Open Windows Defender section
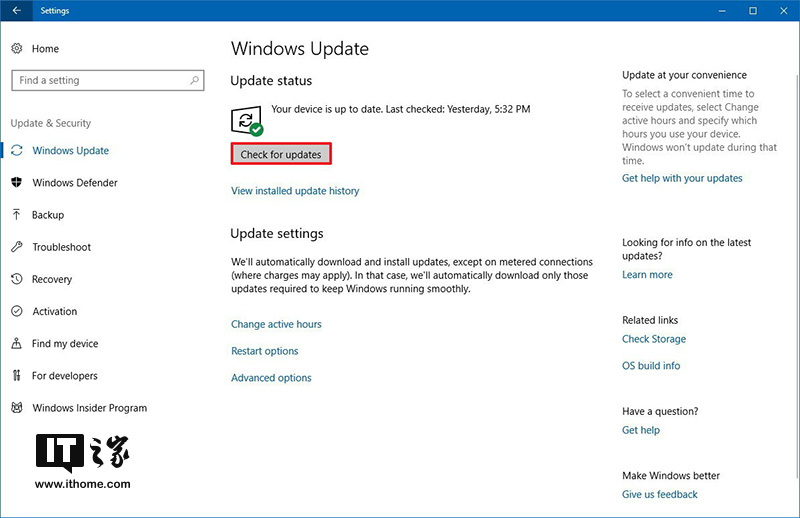 pyautogui.click(x=74, y=183)
